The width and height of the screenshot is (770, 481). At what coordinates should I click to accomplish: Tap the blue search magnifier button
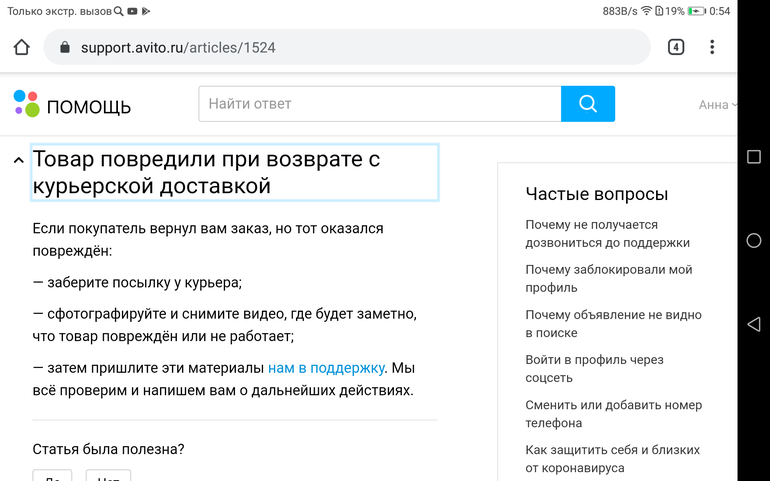click(x=587, y=104)
